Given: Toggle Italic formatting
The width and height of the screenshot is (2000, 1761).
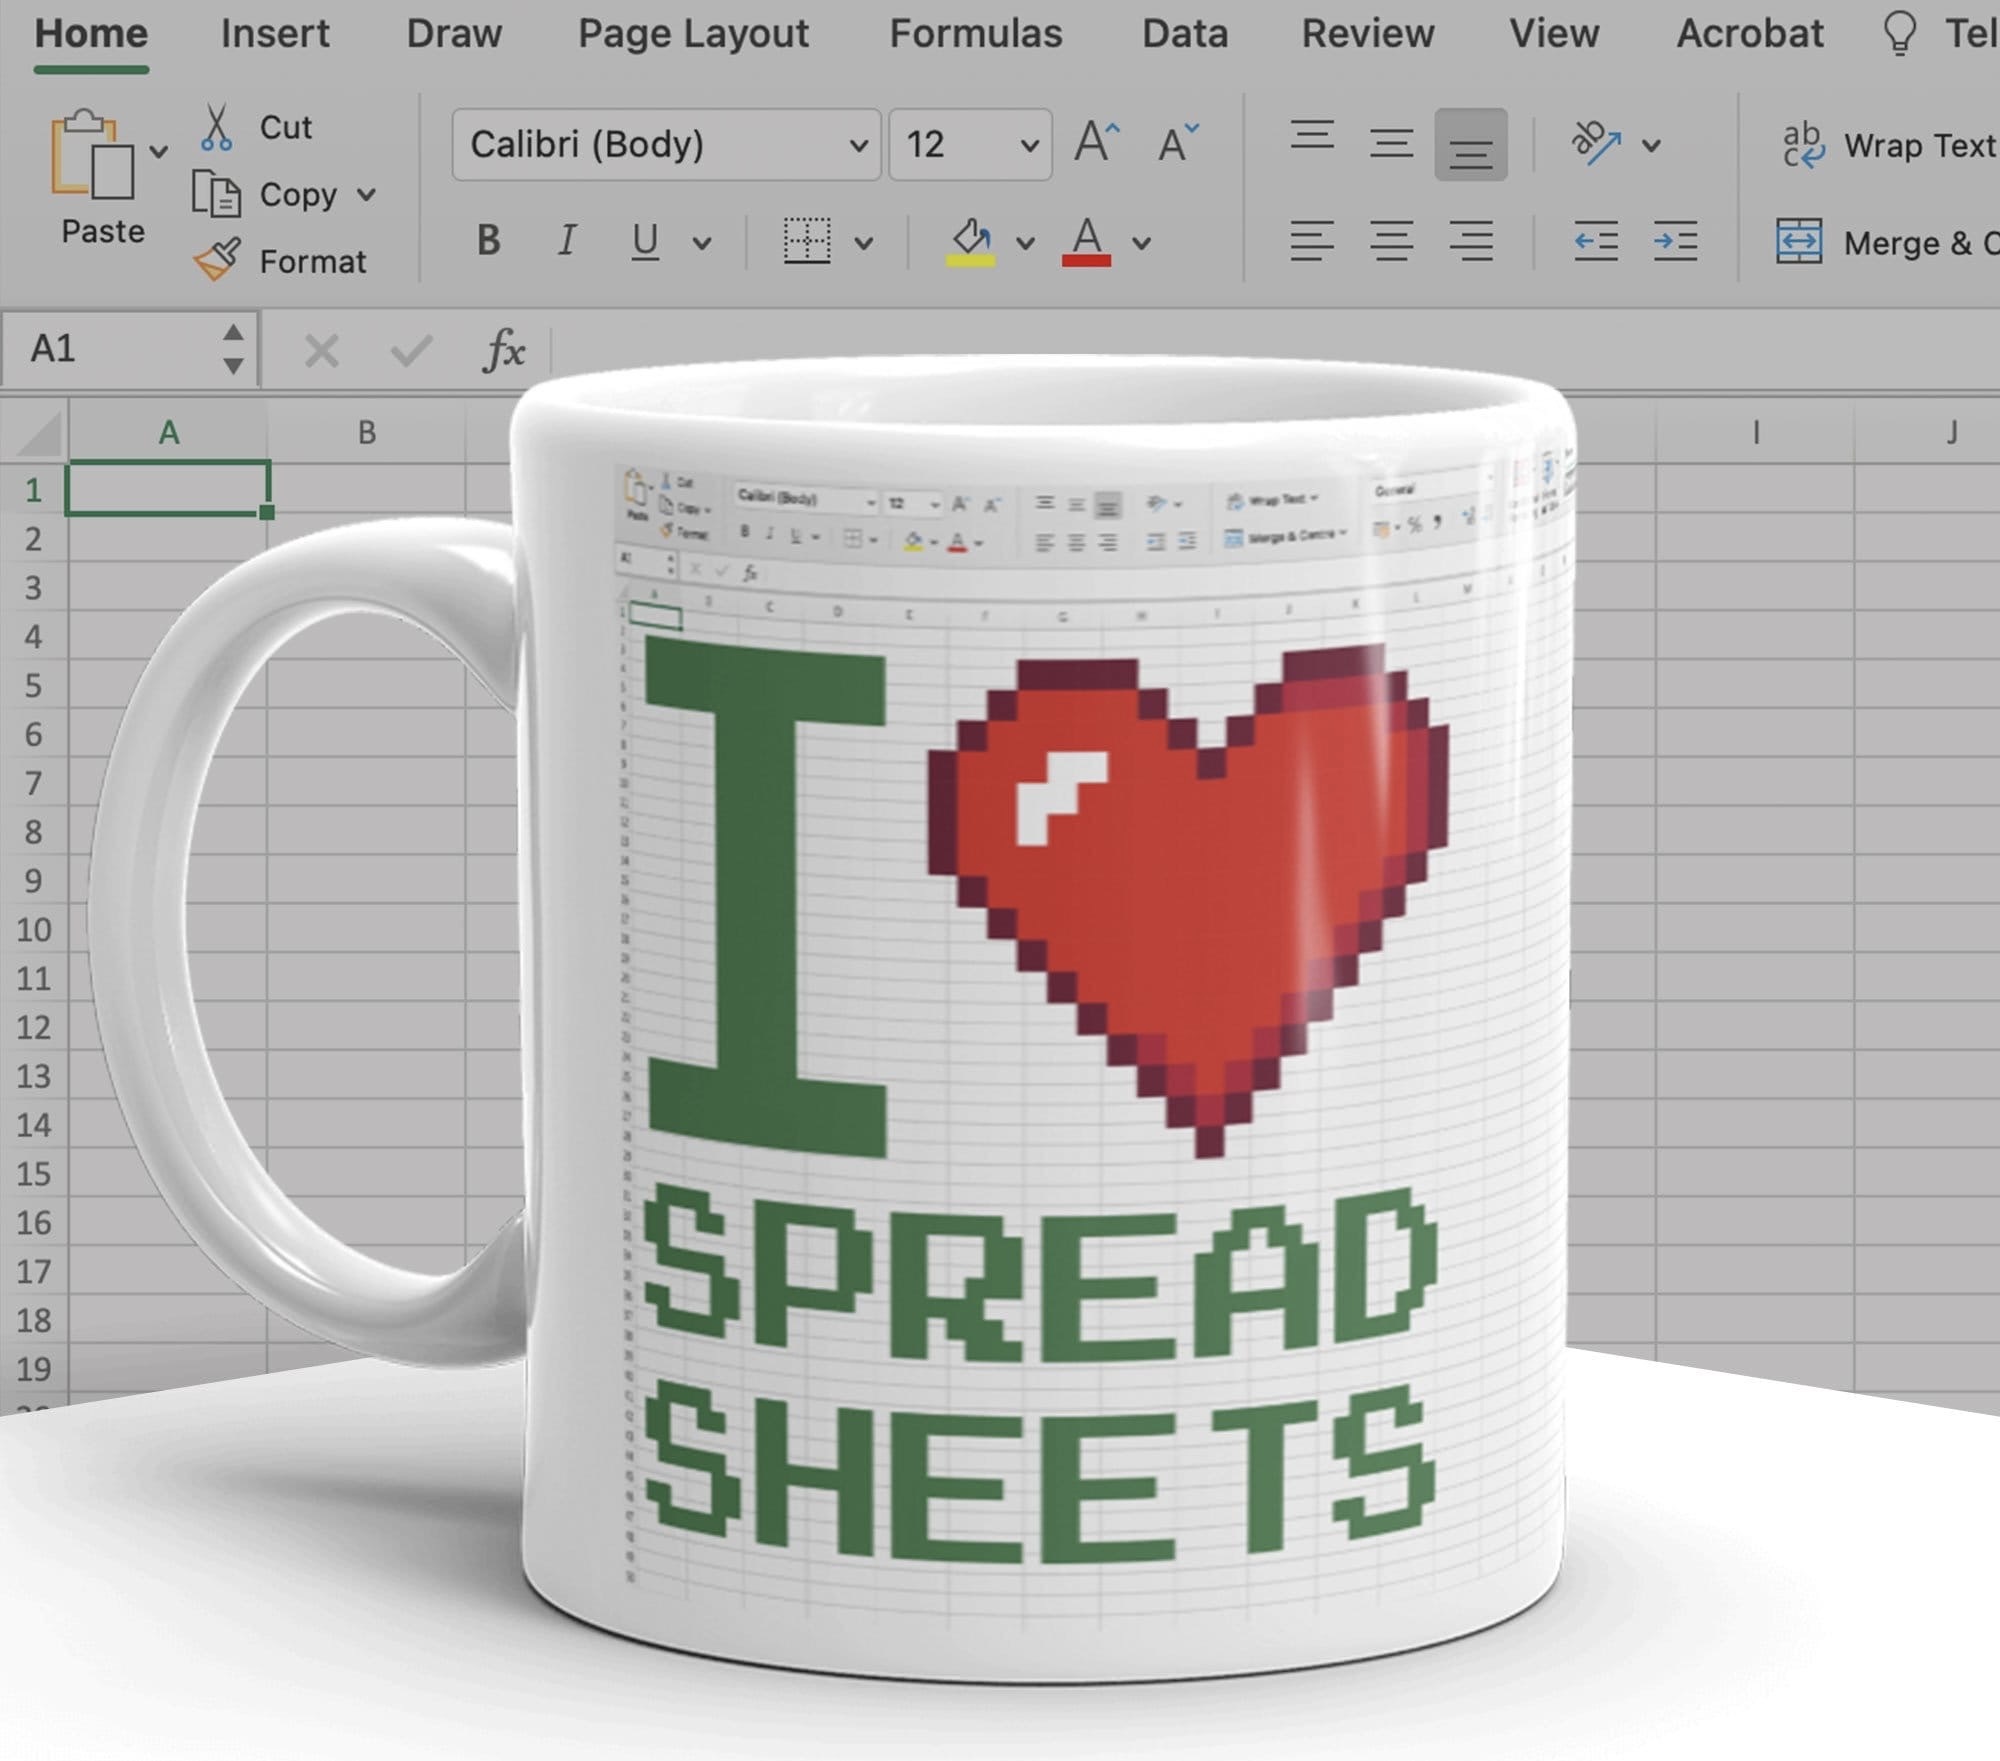Looking at the screenshot, I should coord(567,241).
